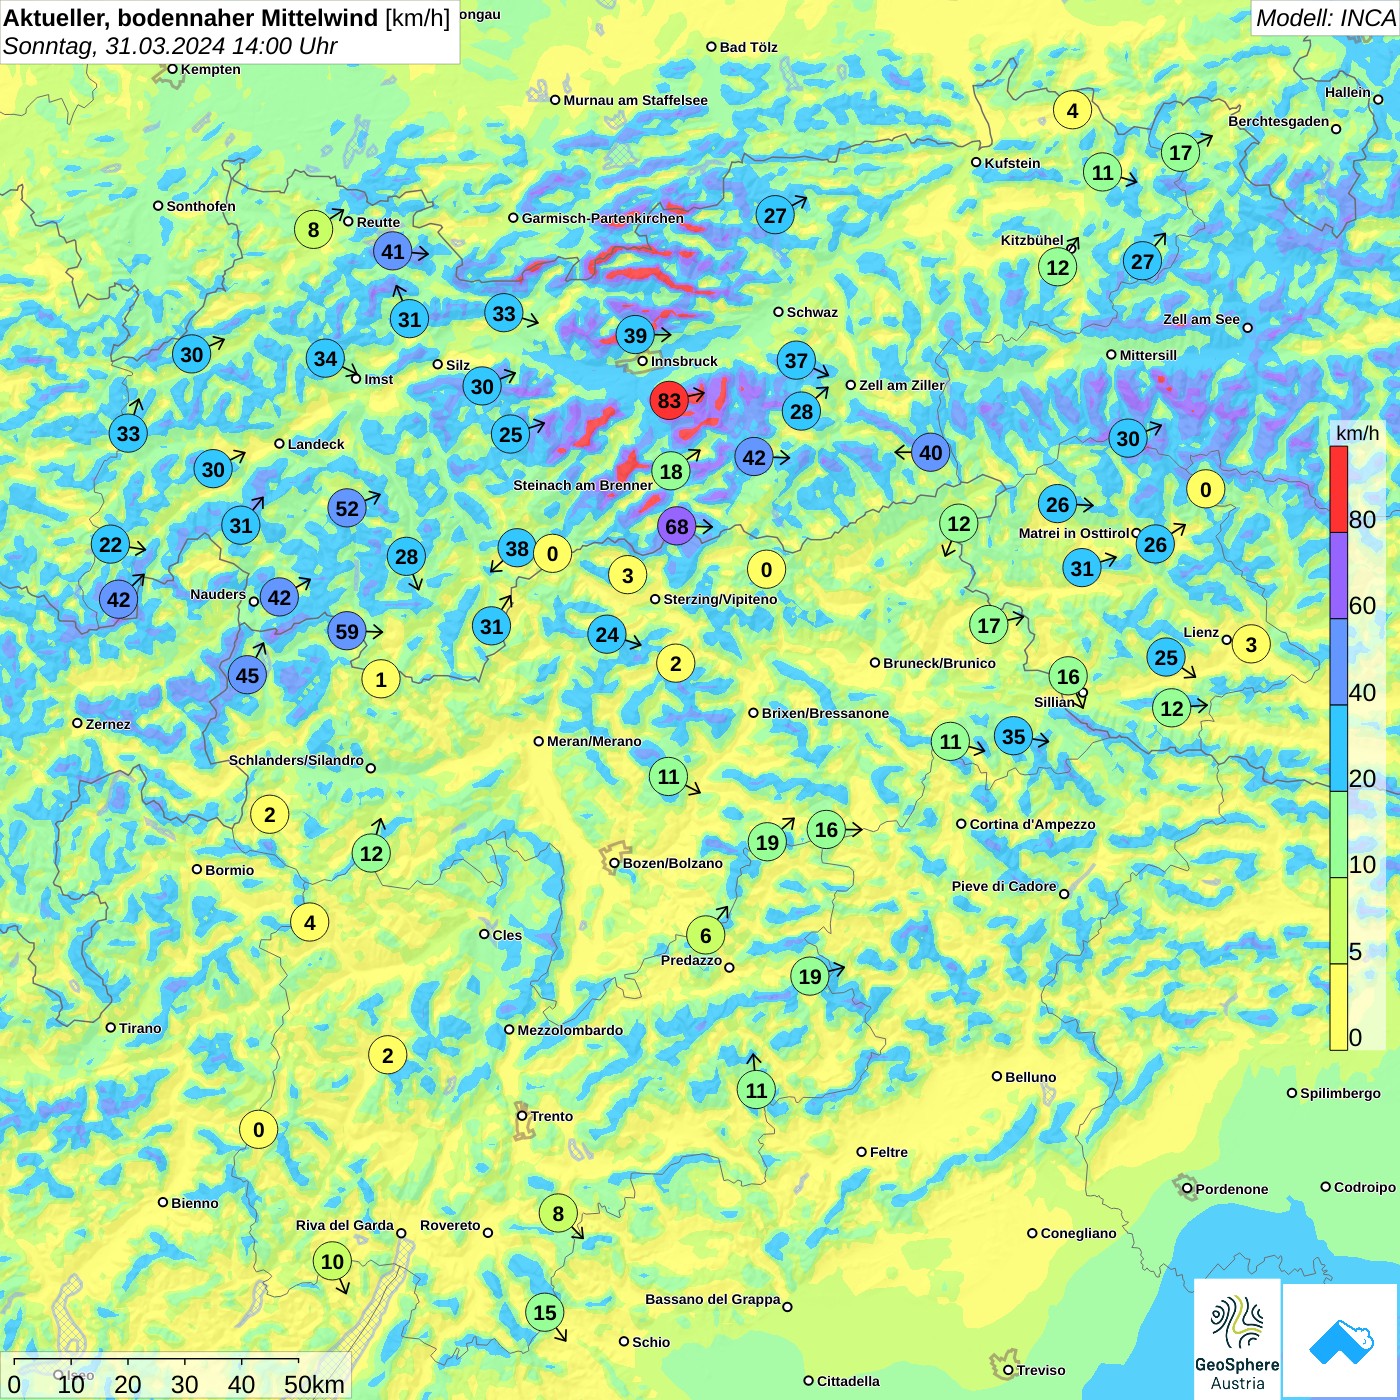Click the 24 km/h station marker
The height and width of the screenshot is (1400, 1400).
point(607,634)
